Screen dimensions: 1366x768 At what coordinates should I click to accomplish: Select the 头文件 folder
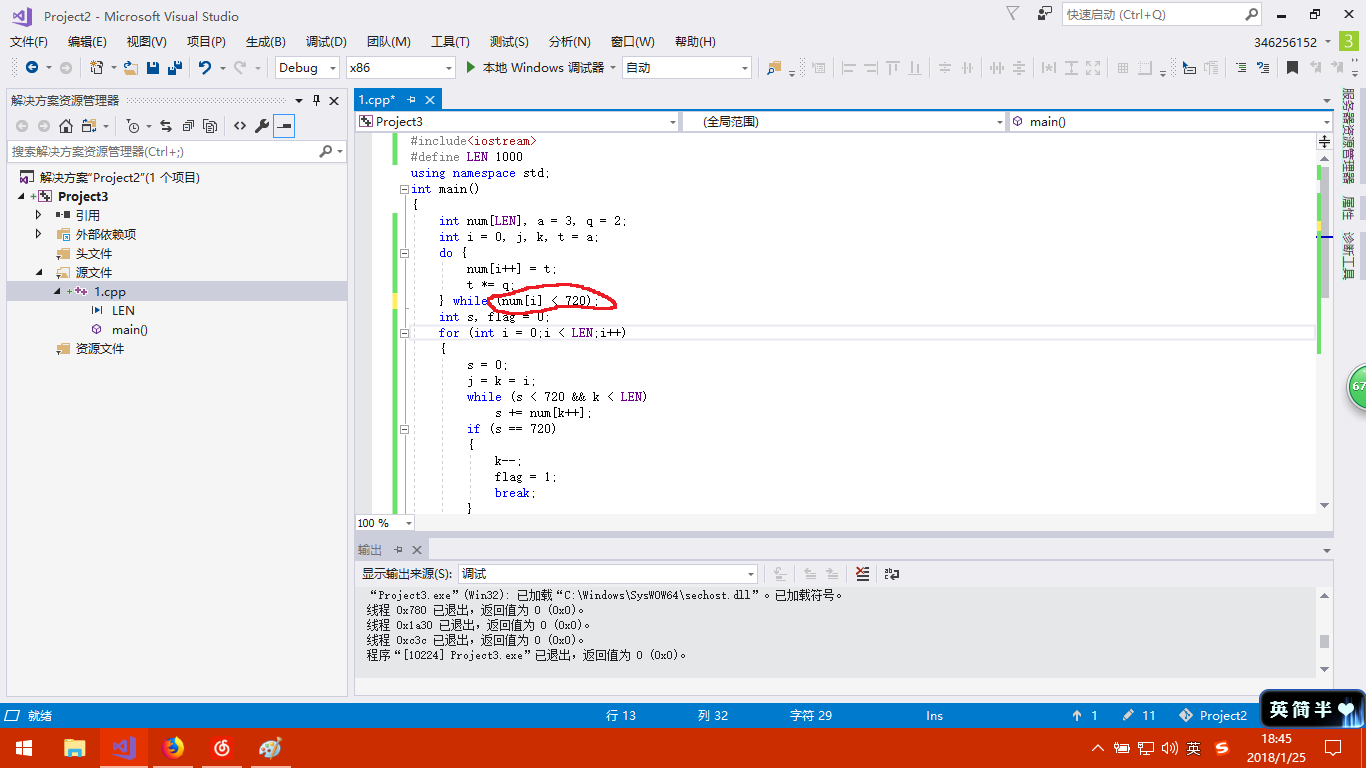click(x=94, y=253)
